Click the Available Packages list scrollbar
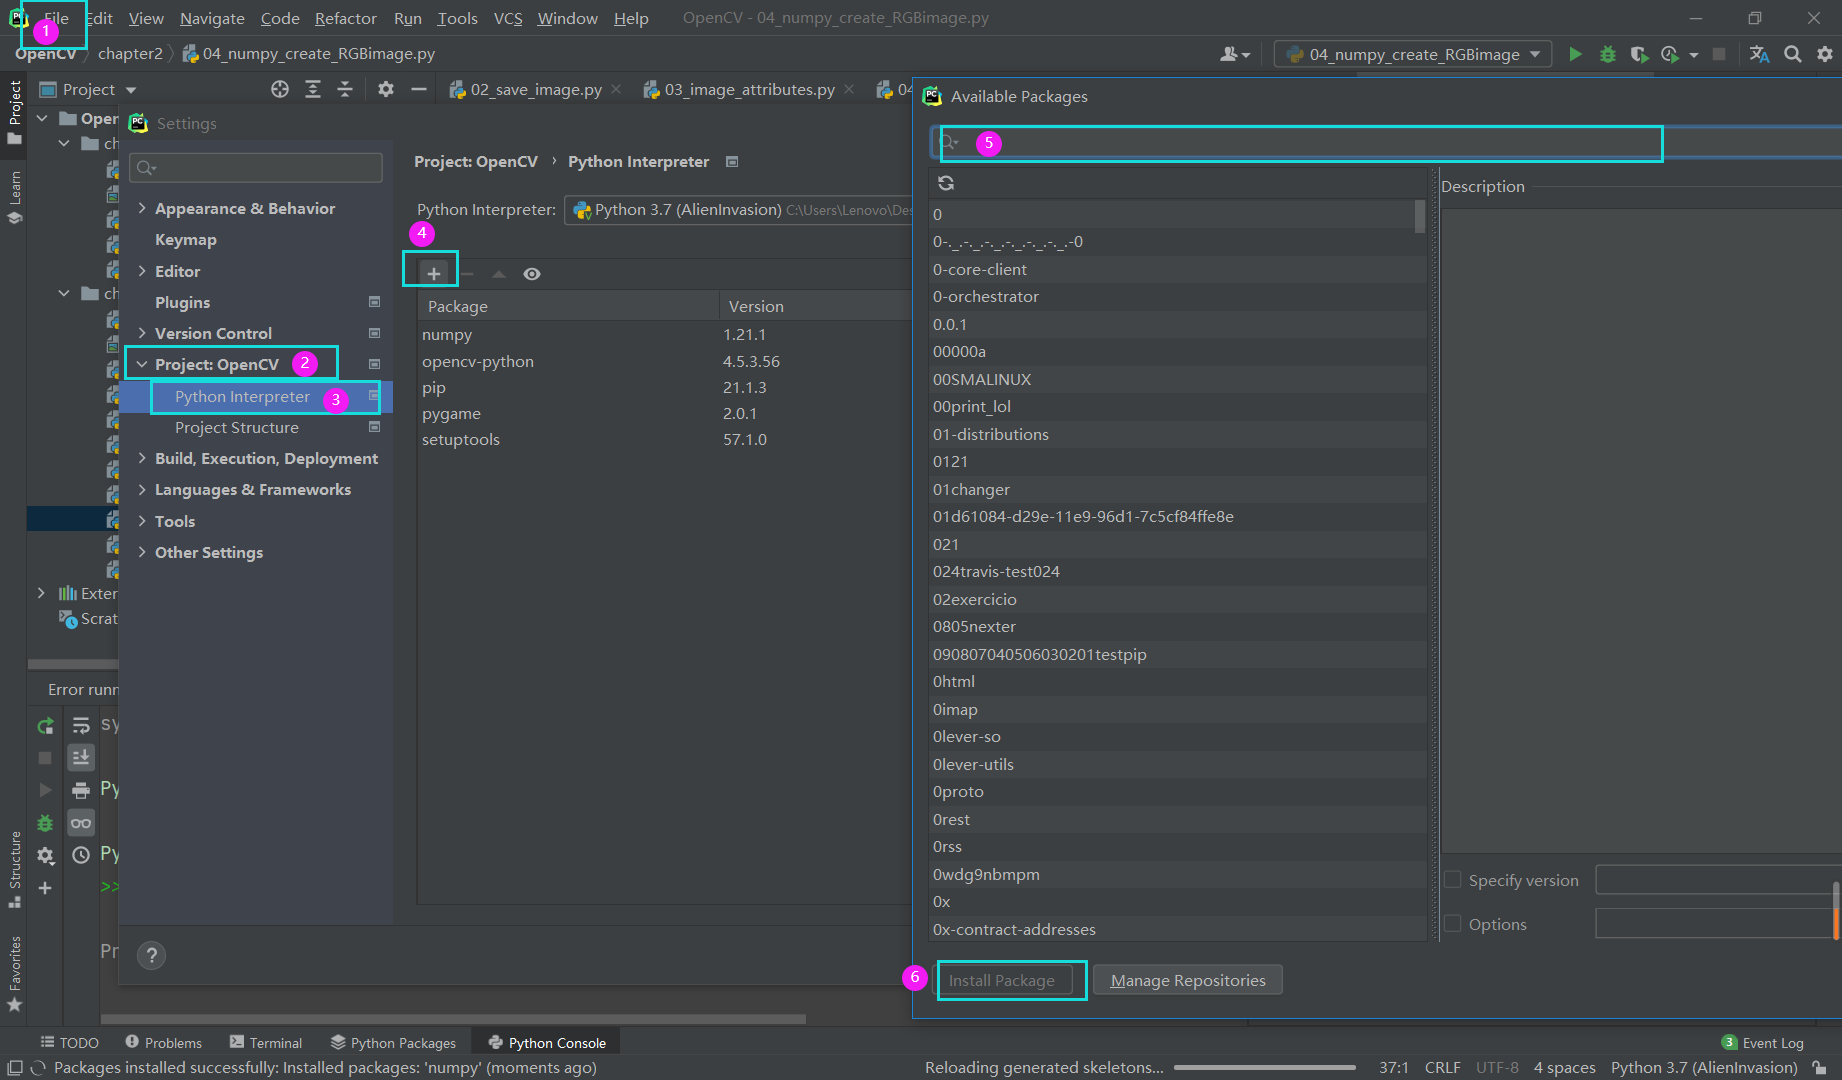Image resolution: width=1842 pixels, height=1080 pixels. 1419,216
